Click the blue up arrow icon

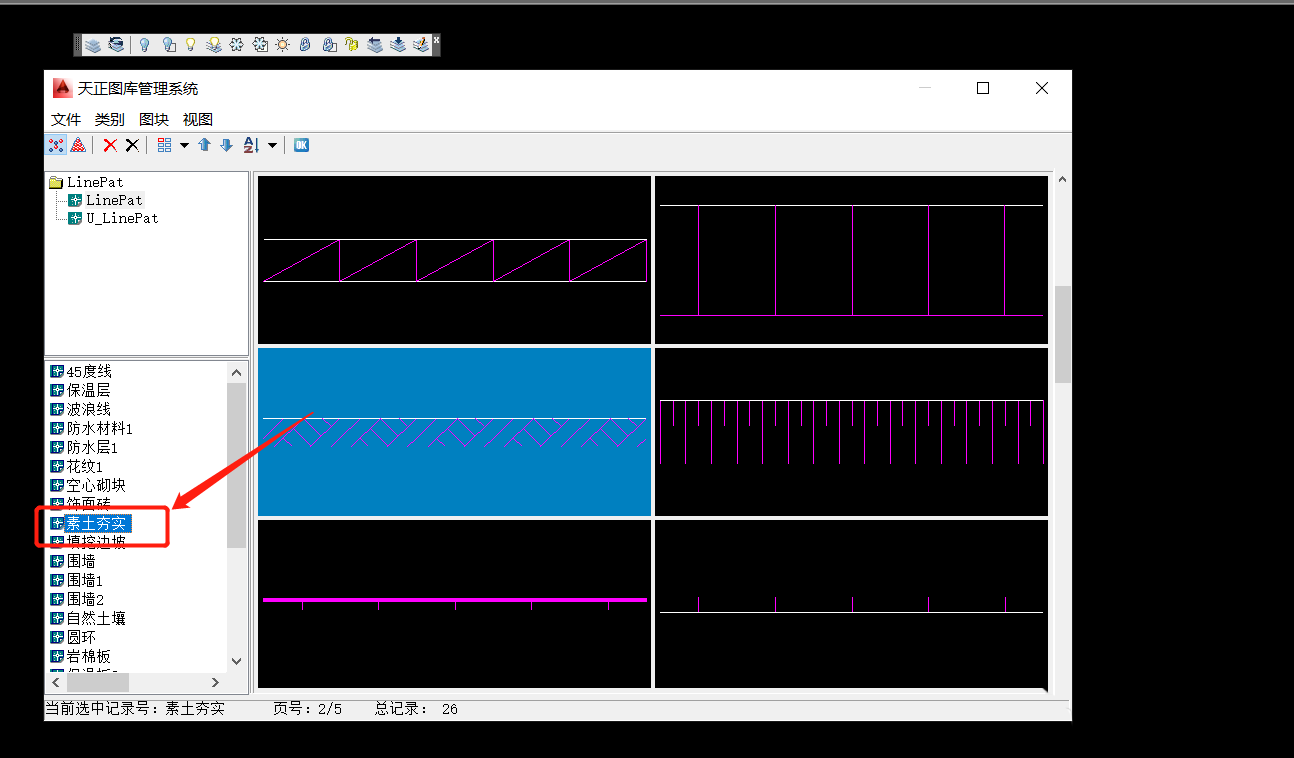[205, 145]
